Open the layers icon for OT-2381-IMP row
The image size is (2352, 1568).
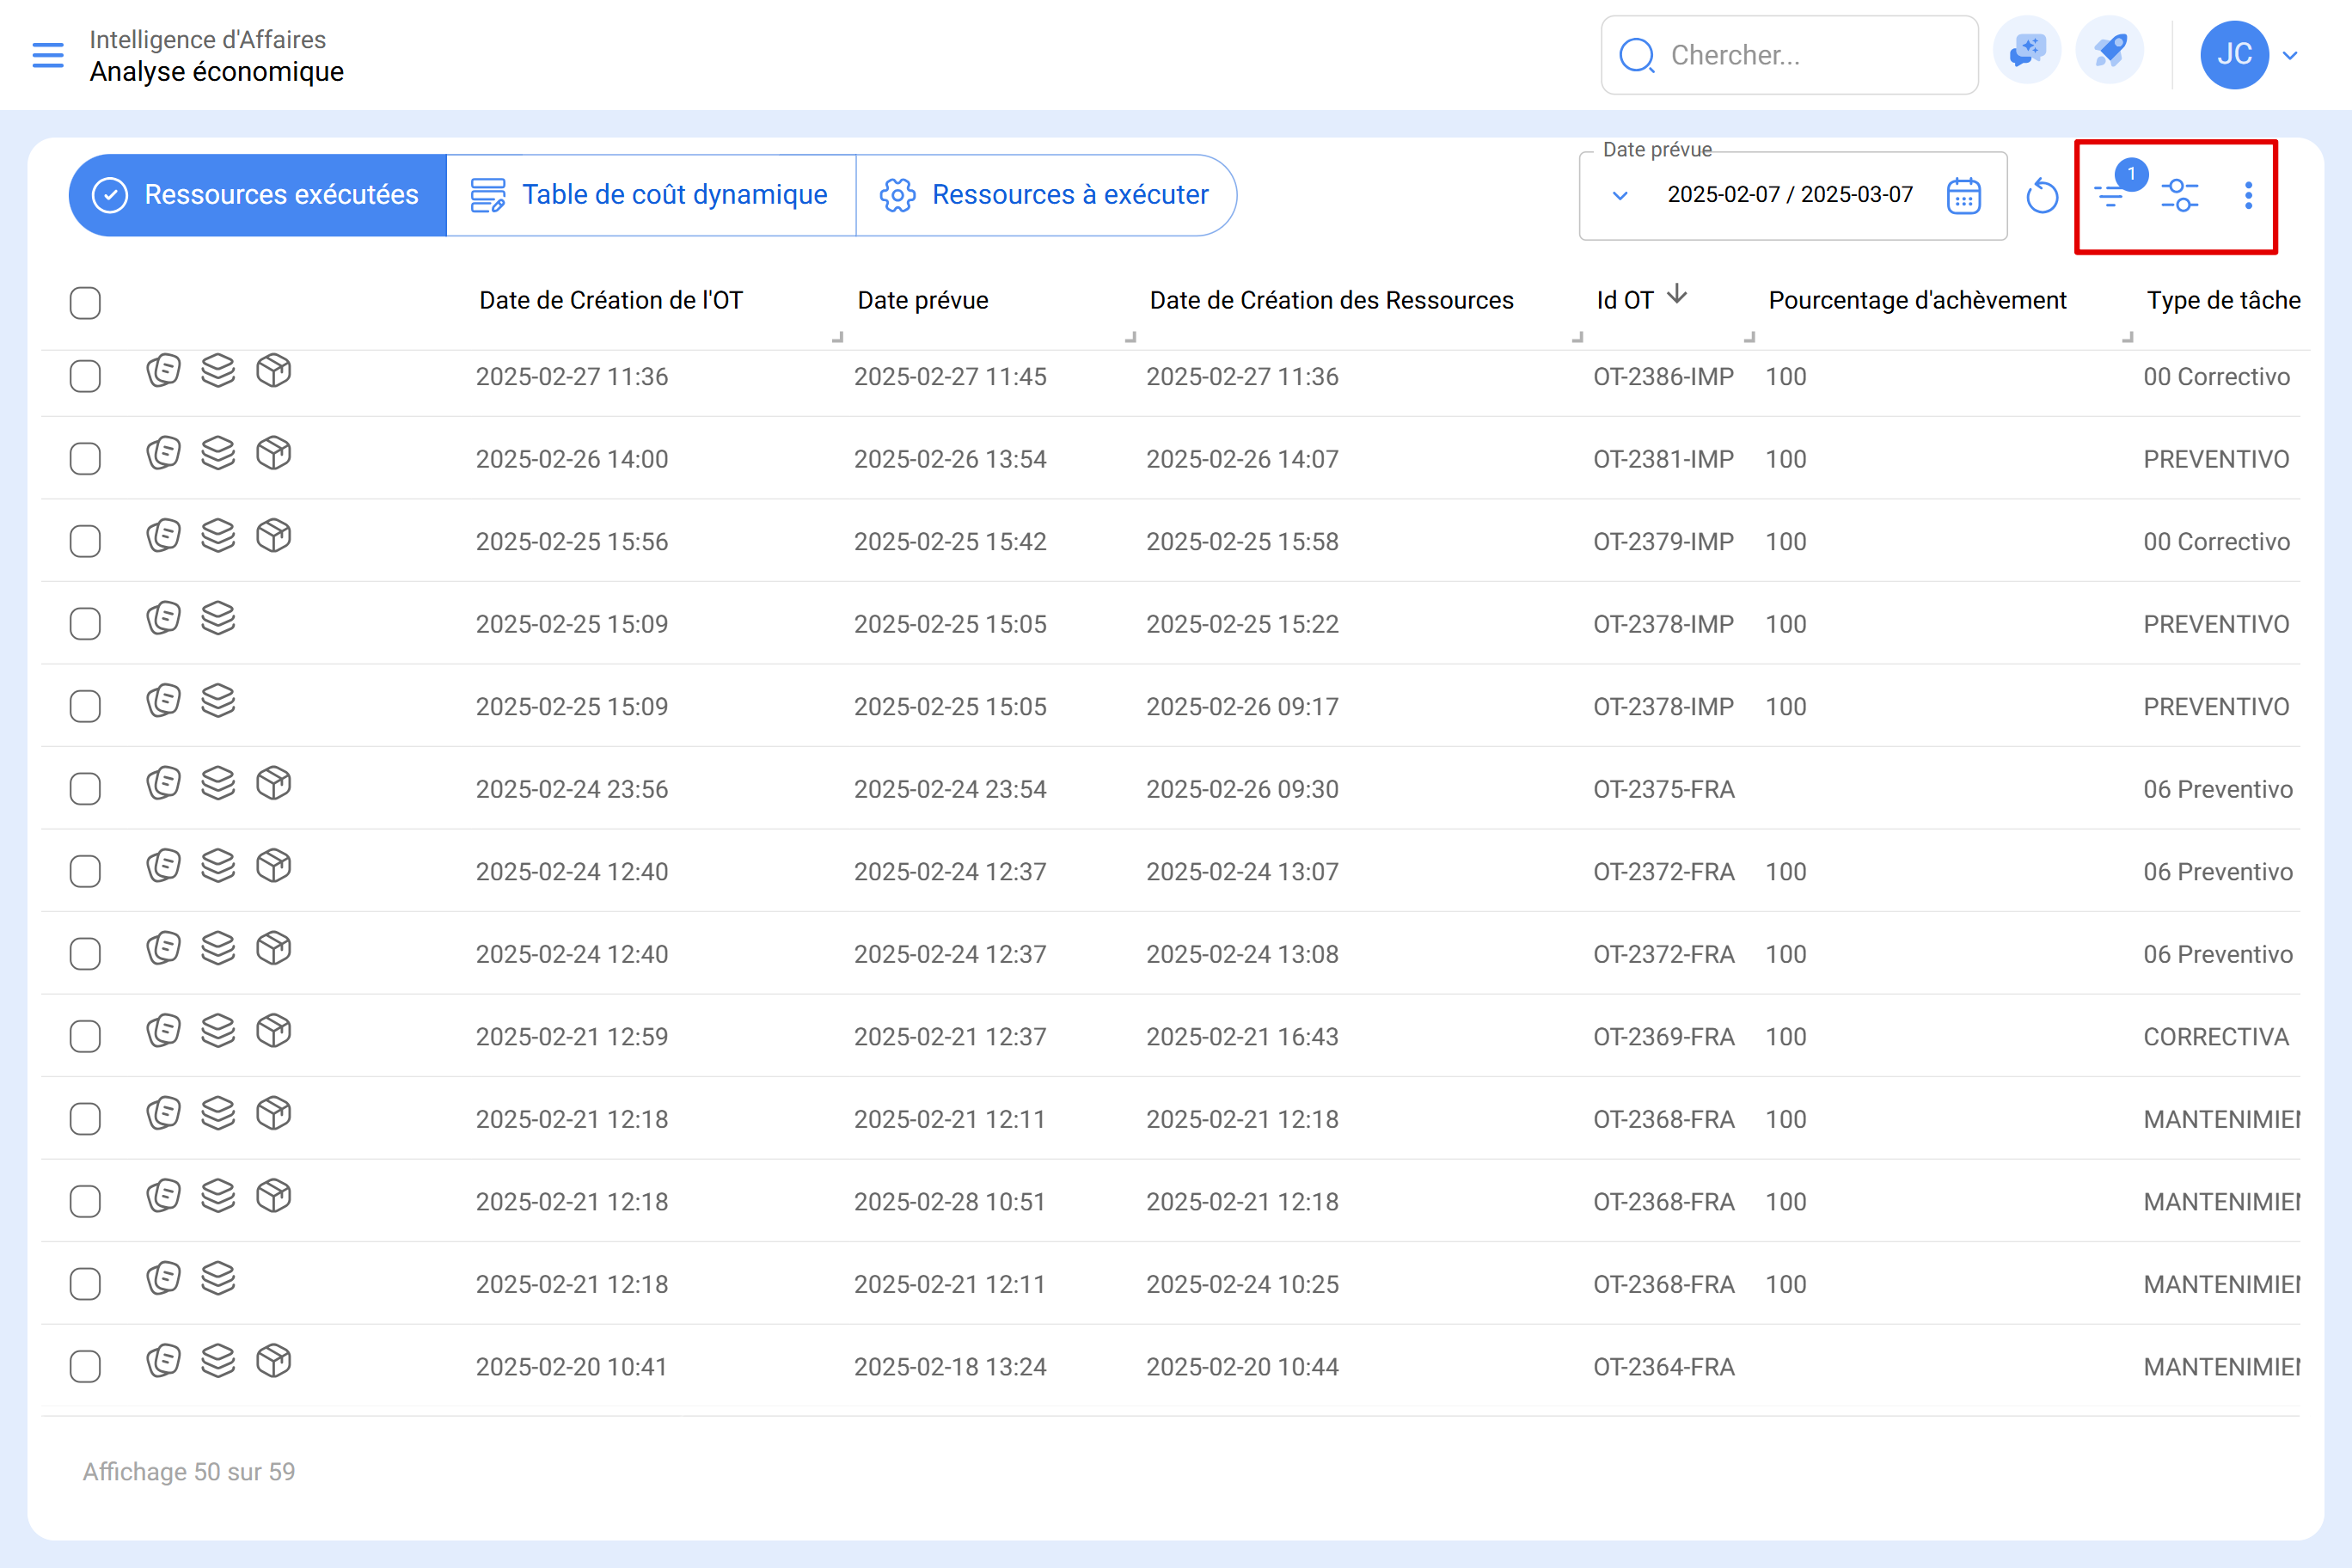point(218,454)
